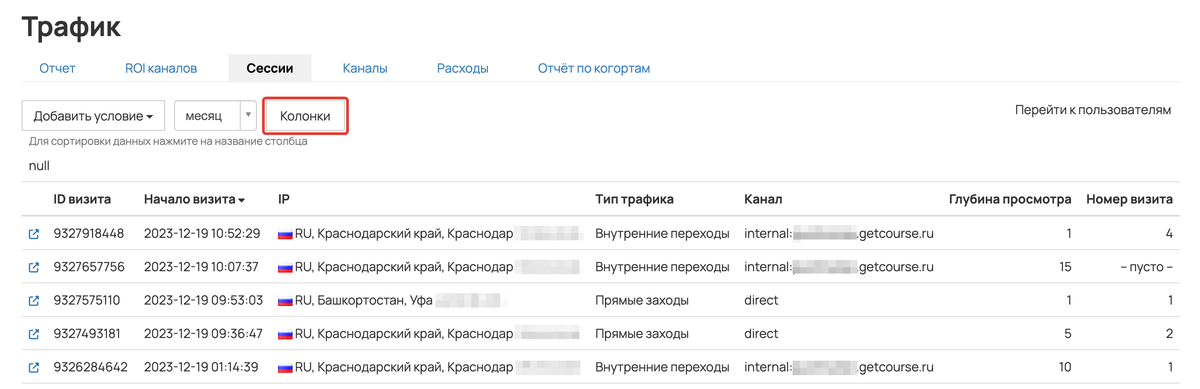Open visit 9327575110 external link icon
This screenshot has width=1200, height=389.
pos(34,301)
